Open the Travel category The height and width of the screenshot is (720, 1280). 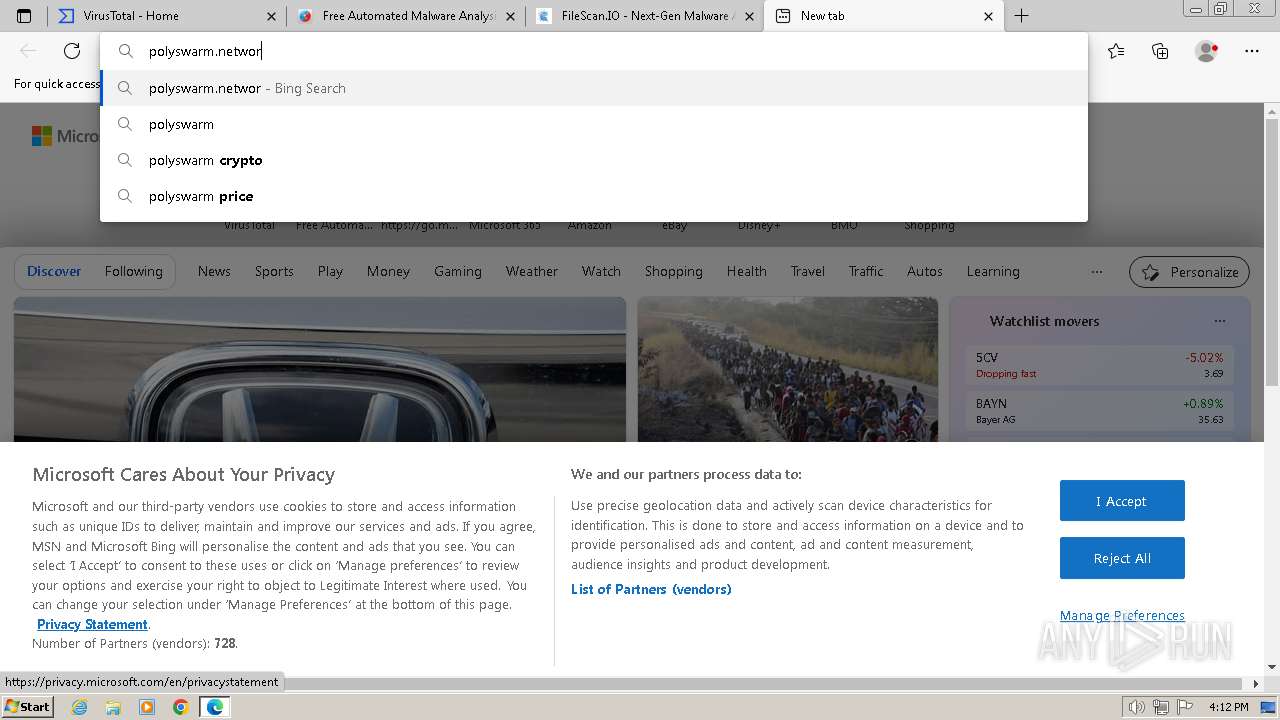point(808,271)
